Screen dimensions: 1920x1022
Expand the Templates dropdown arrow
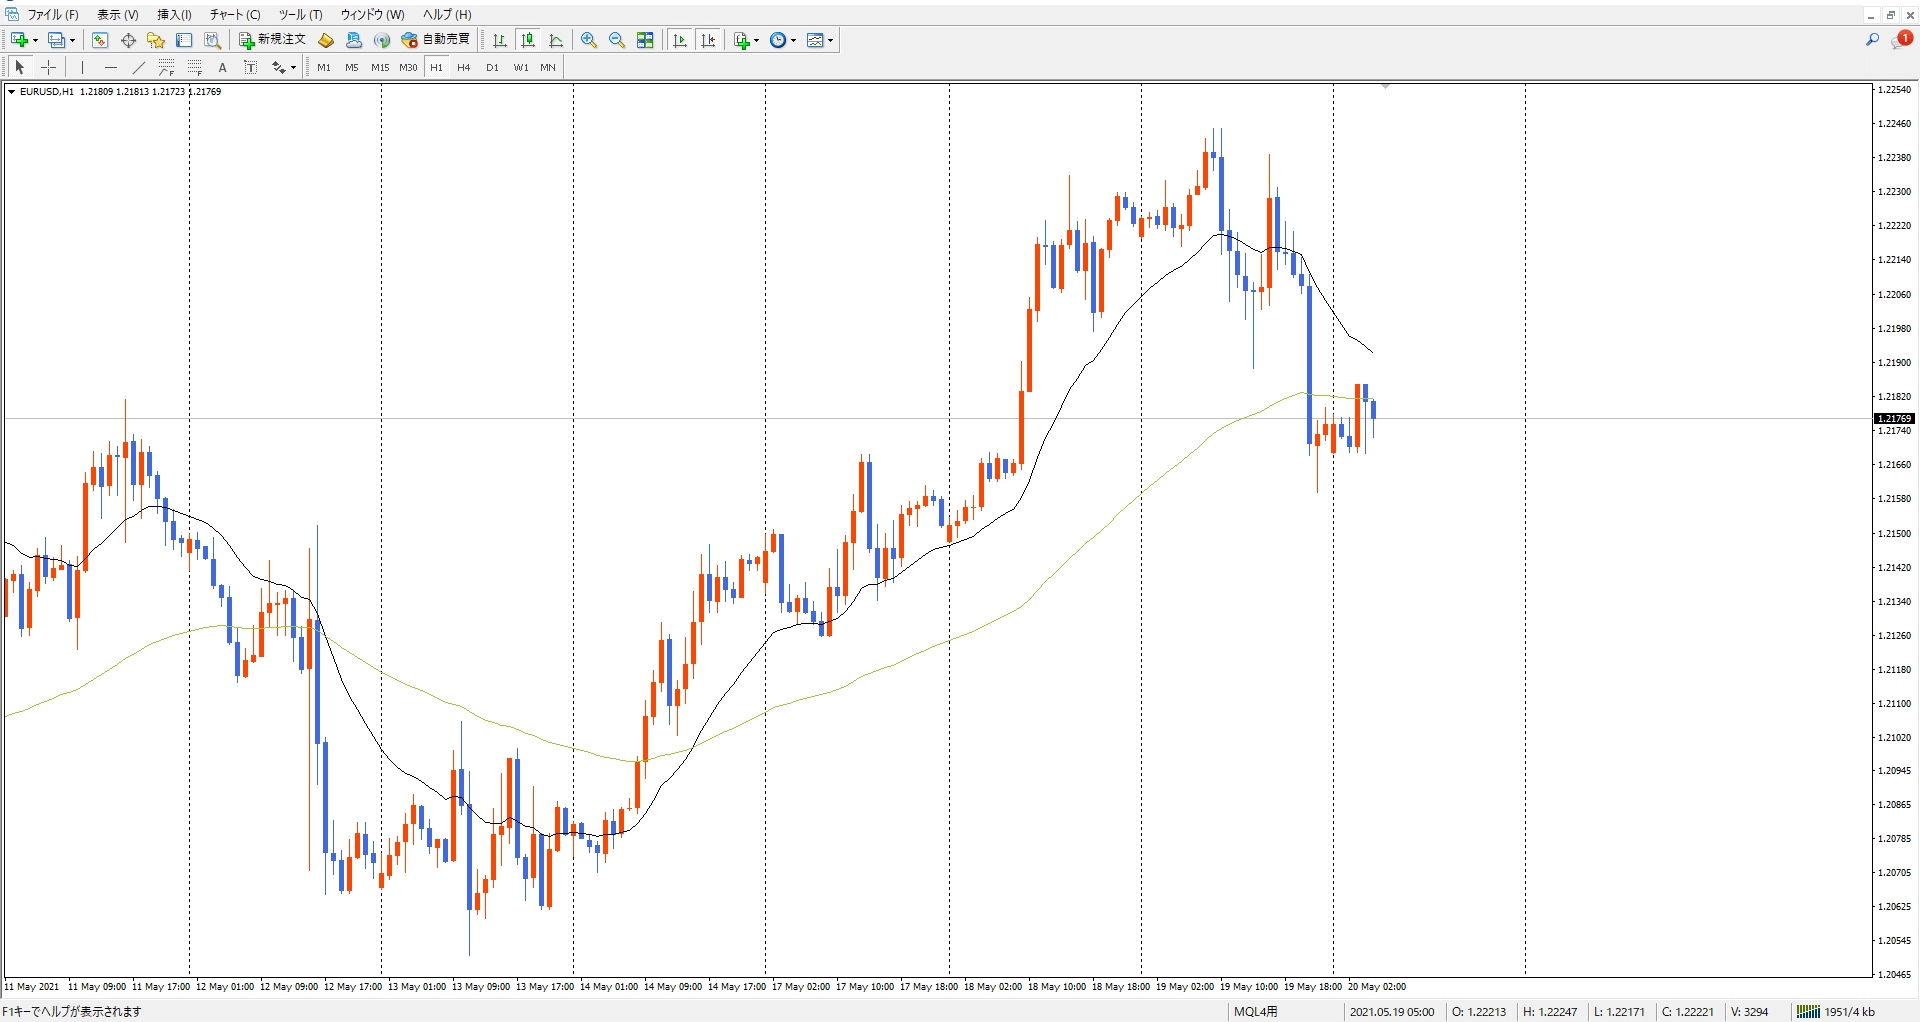(x=830, y=41)
